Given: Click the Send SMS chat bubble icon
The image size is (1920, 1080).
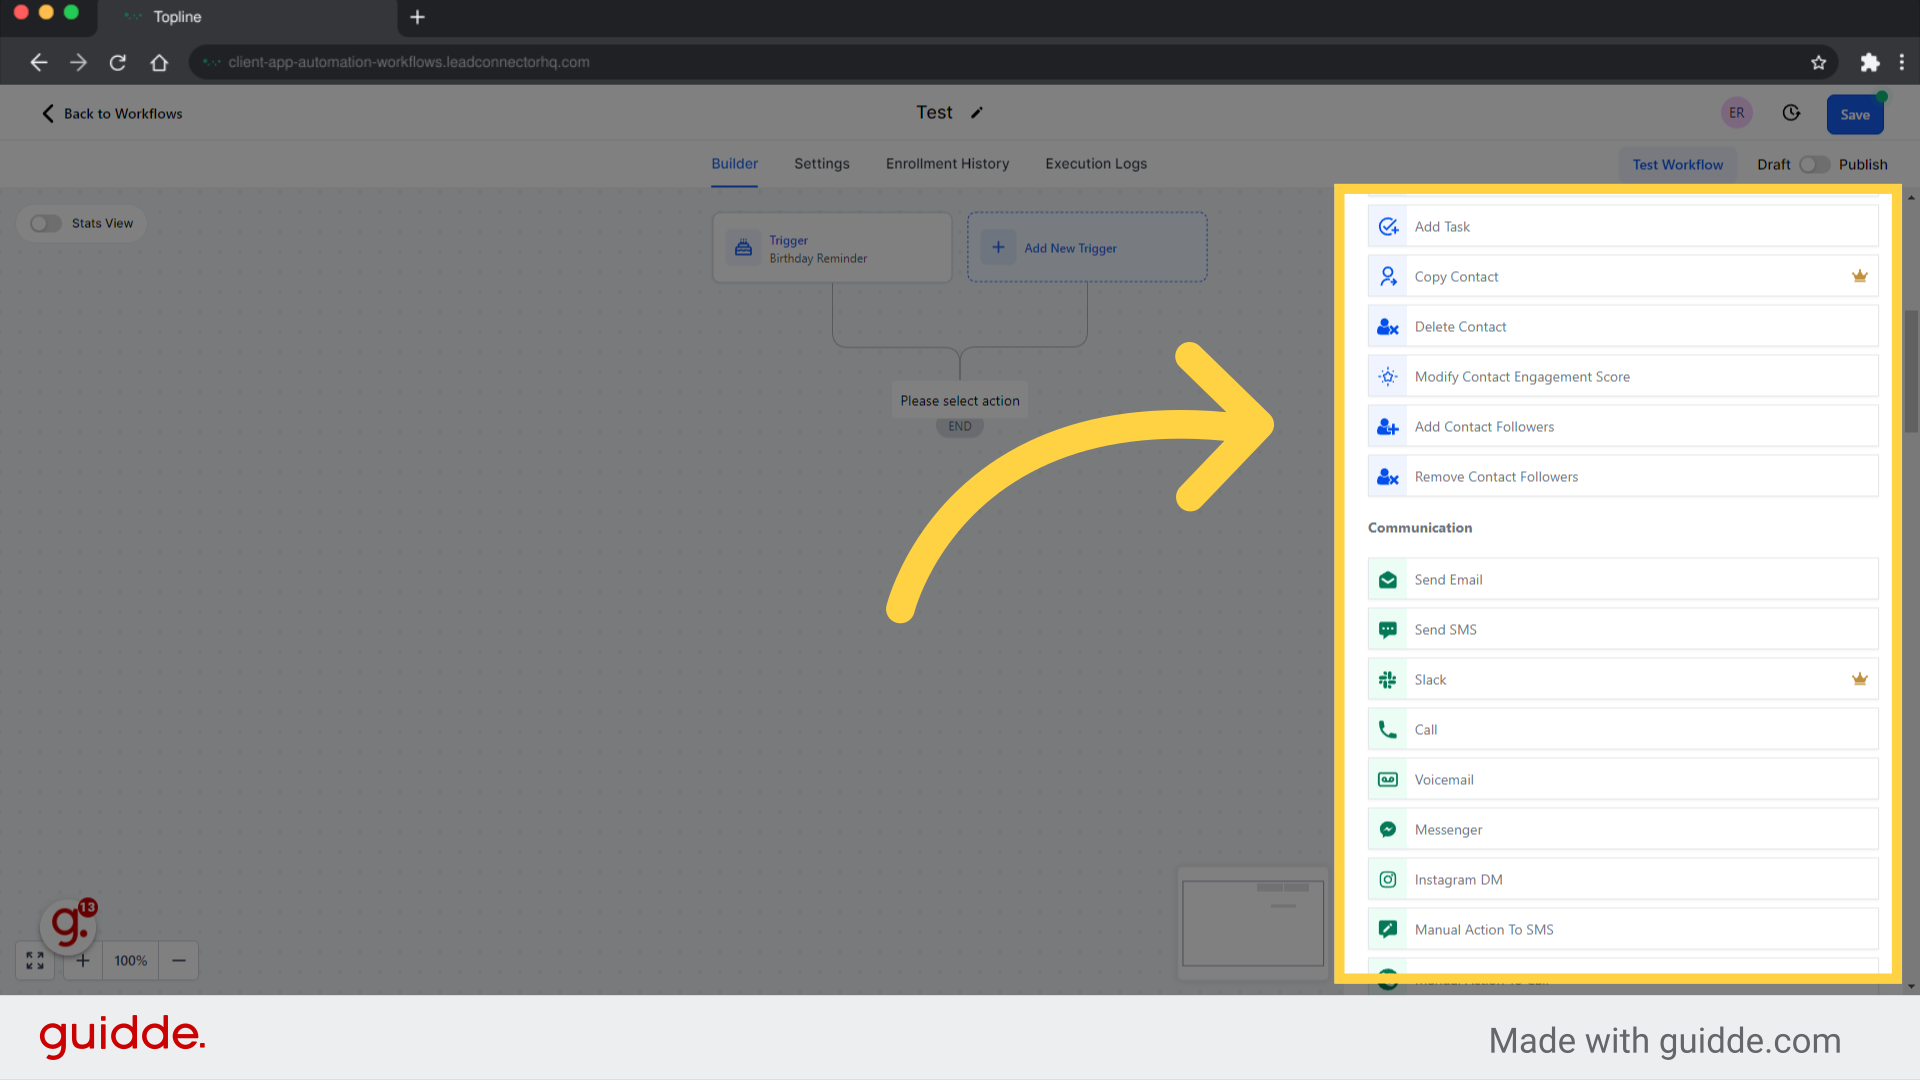Looking at the screenshot, I should click(1388, 630).
